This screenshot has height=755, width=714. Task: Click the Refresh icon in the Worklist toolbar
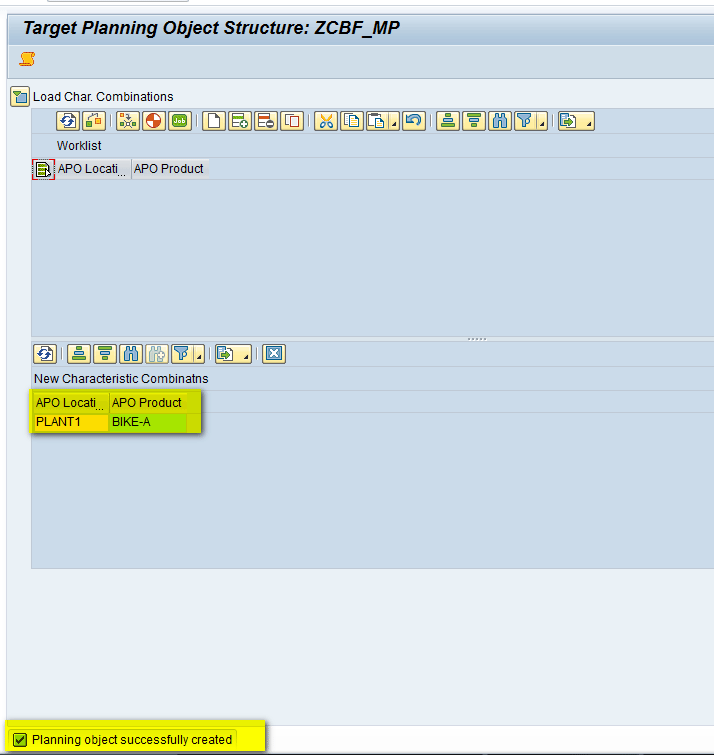tap(67, 121)
